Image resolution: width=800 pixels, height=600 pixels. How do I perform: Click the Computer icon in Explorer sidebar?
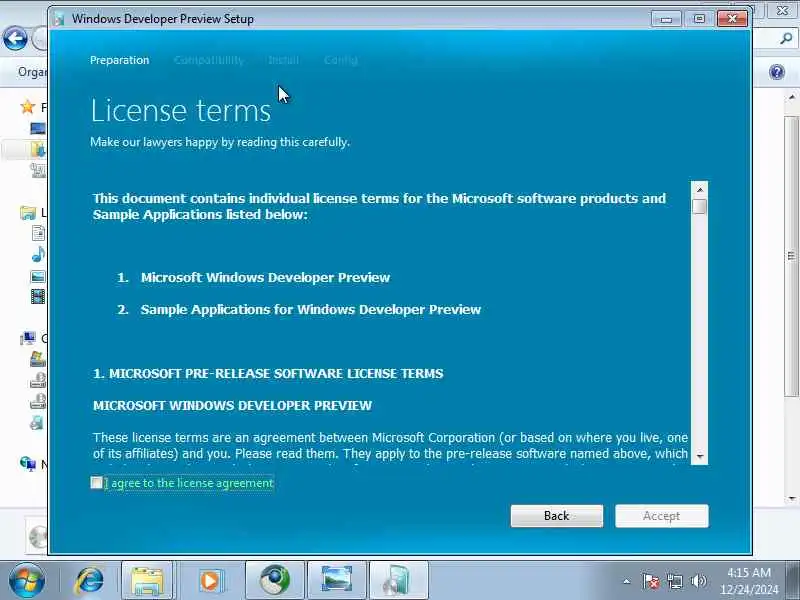(x=28, y=338)
